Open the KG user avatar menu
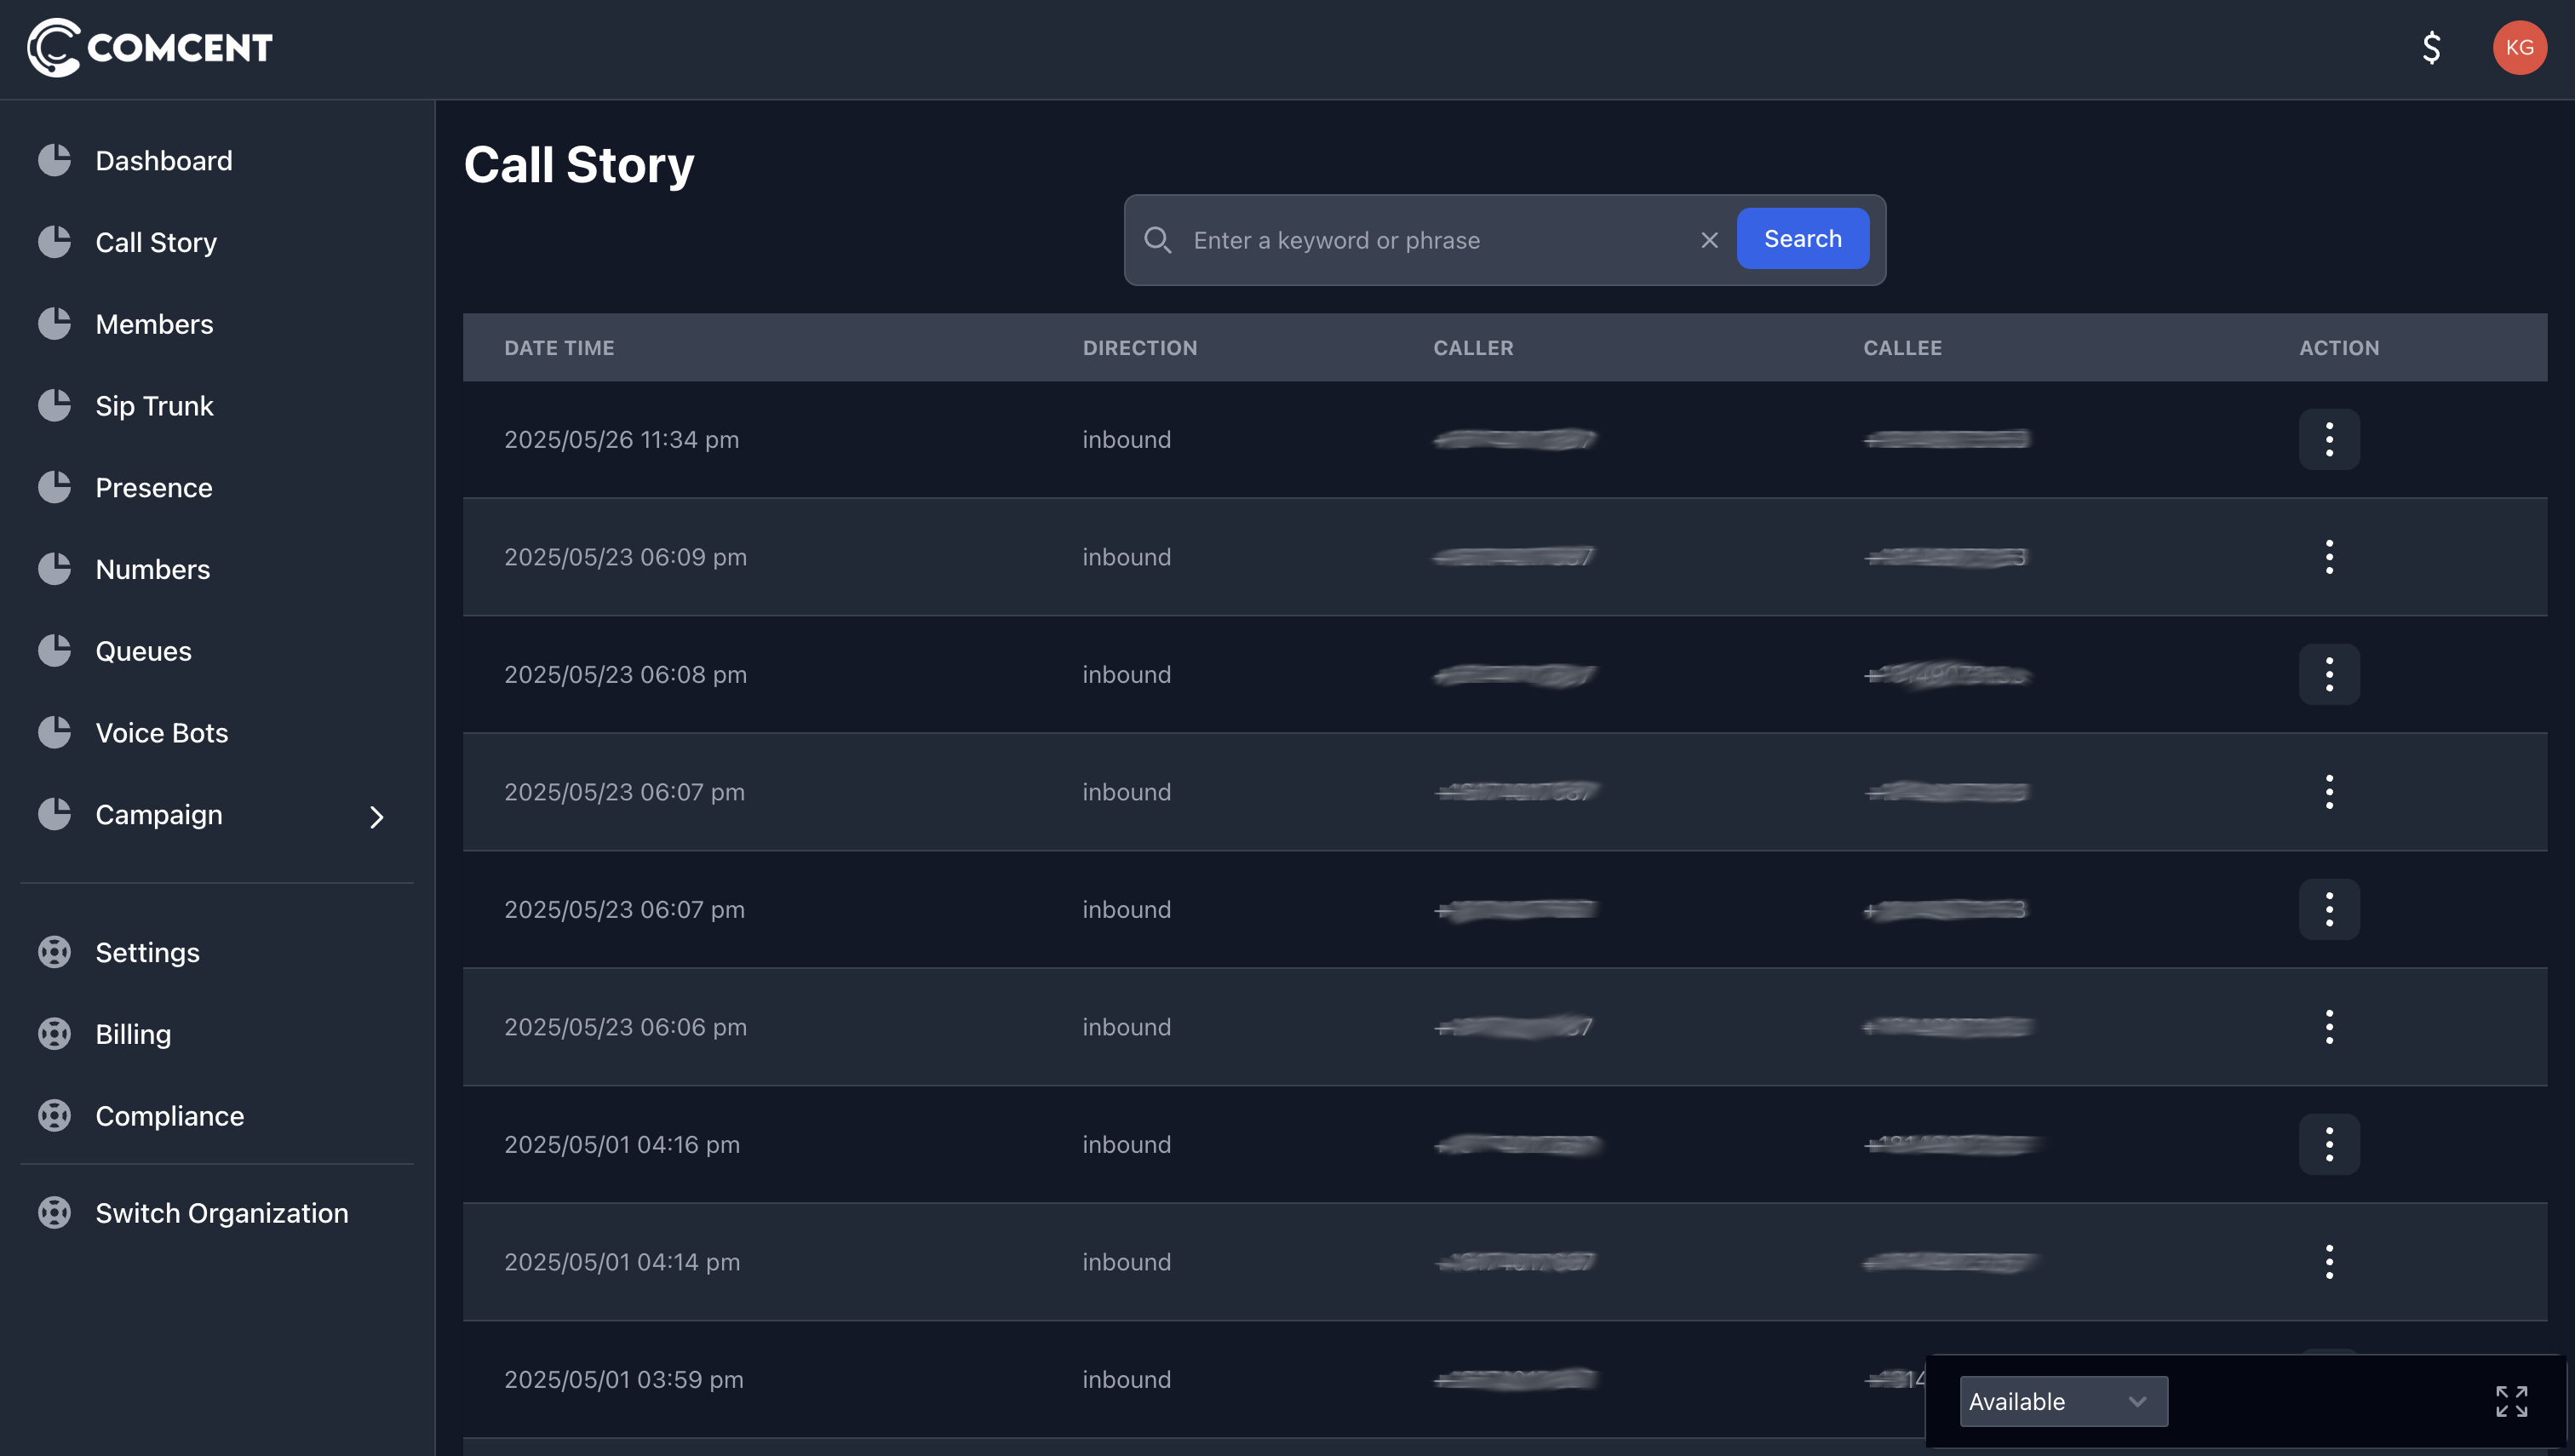This screenshot has width=2575, height=1456. (x=2519, y=48)
